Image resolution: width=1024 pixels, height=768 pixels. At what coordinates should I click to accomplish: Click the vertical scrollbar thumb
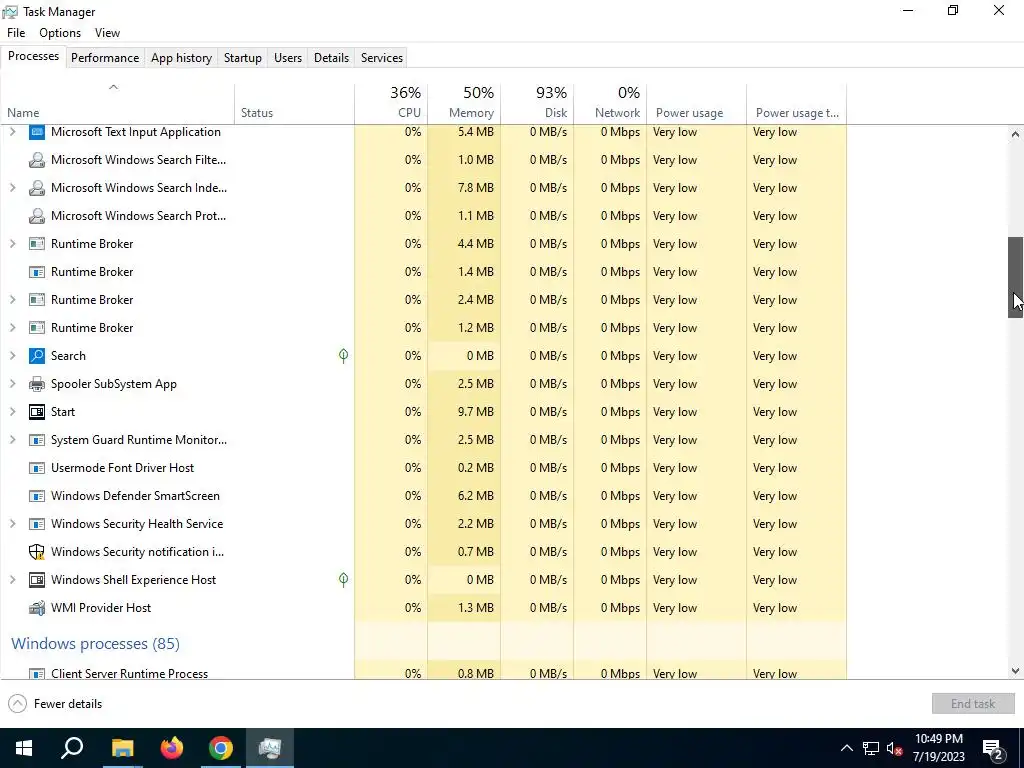pyautogui.click(x=1015, y=278)
